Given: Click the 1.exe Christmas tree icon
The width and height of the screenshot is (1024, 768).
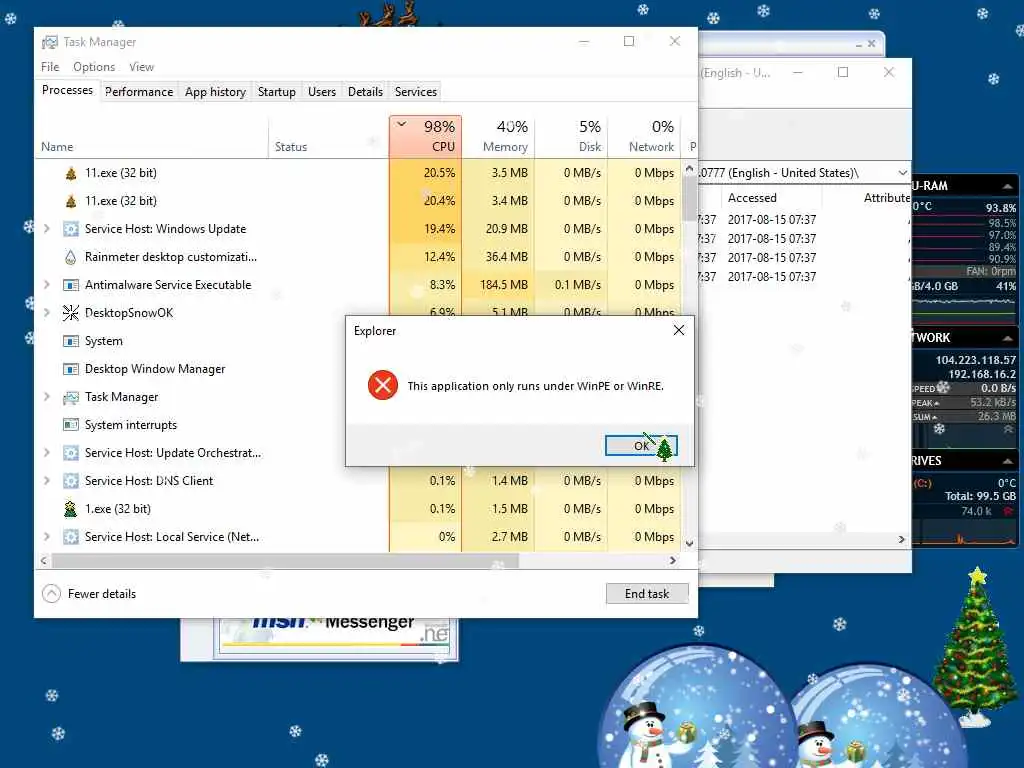Looking at the screenshot, I should 71,509.
